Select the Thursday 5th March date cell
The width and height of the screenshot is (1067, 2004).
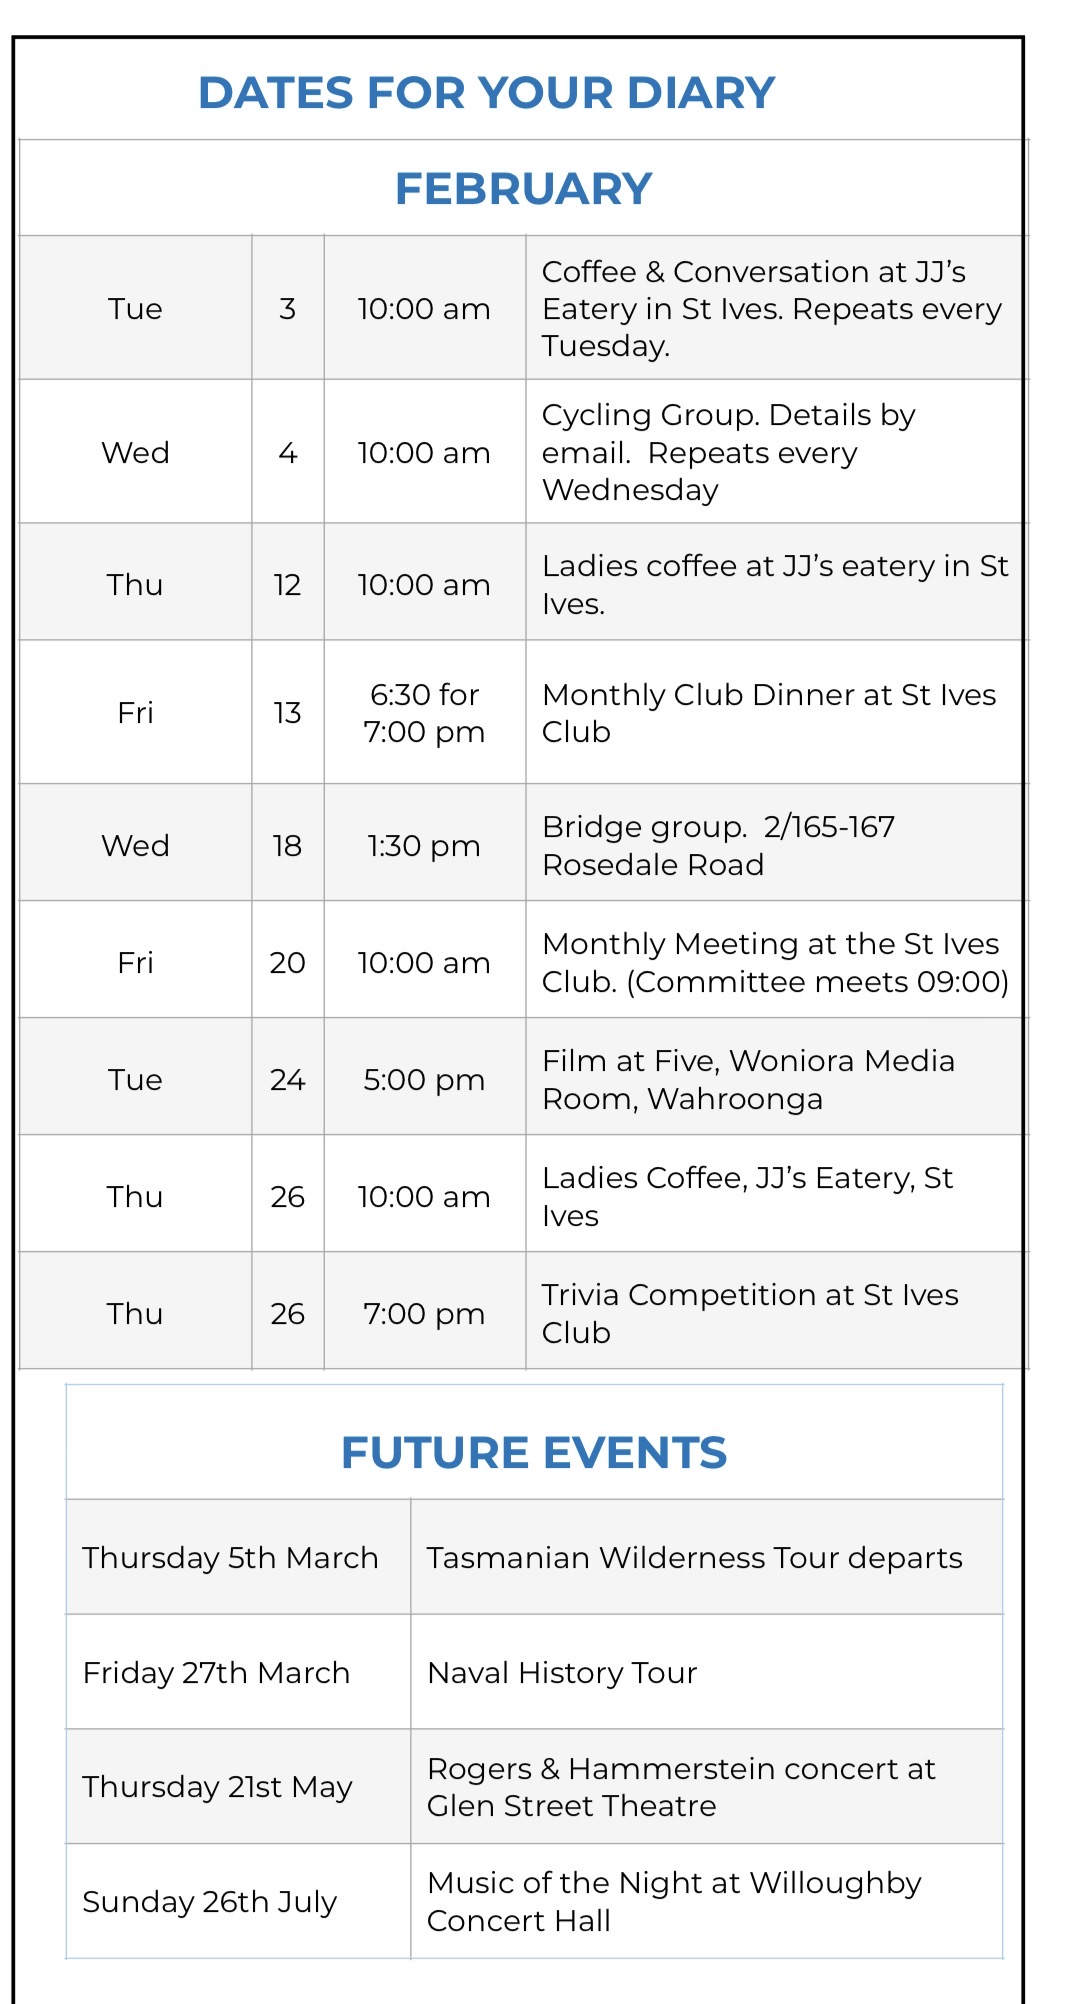(230, 1558)
